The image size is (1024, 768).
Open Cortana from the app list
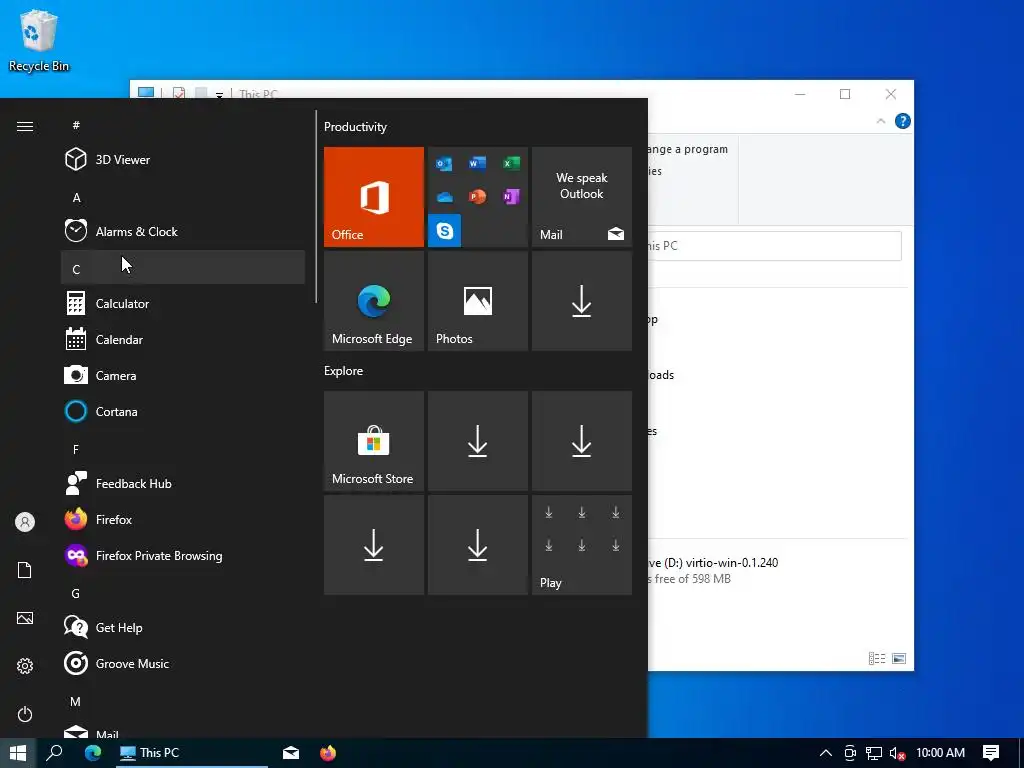183,411
